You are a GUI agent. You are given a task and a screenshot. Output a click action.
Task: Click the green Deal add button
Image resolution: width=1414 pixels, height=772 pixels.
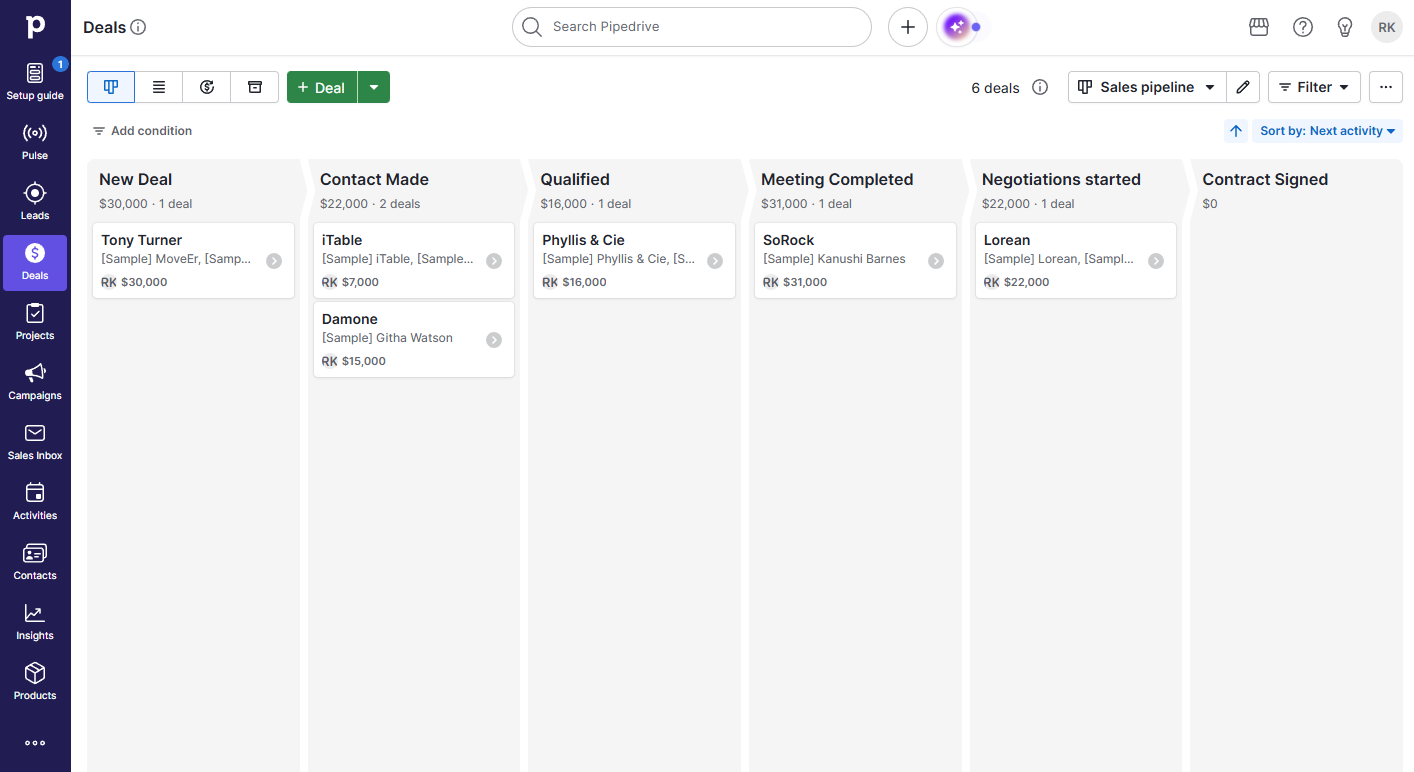(x=322, y=87)
